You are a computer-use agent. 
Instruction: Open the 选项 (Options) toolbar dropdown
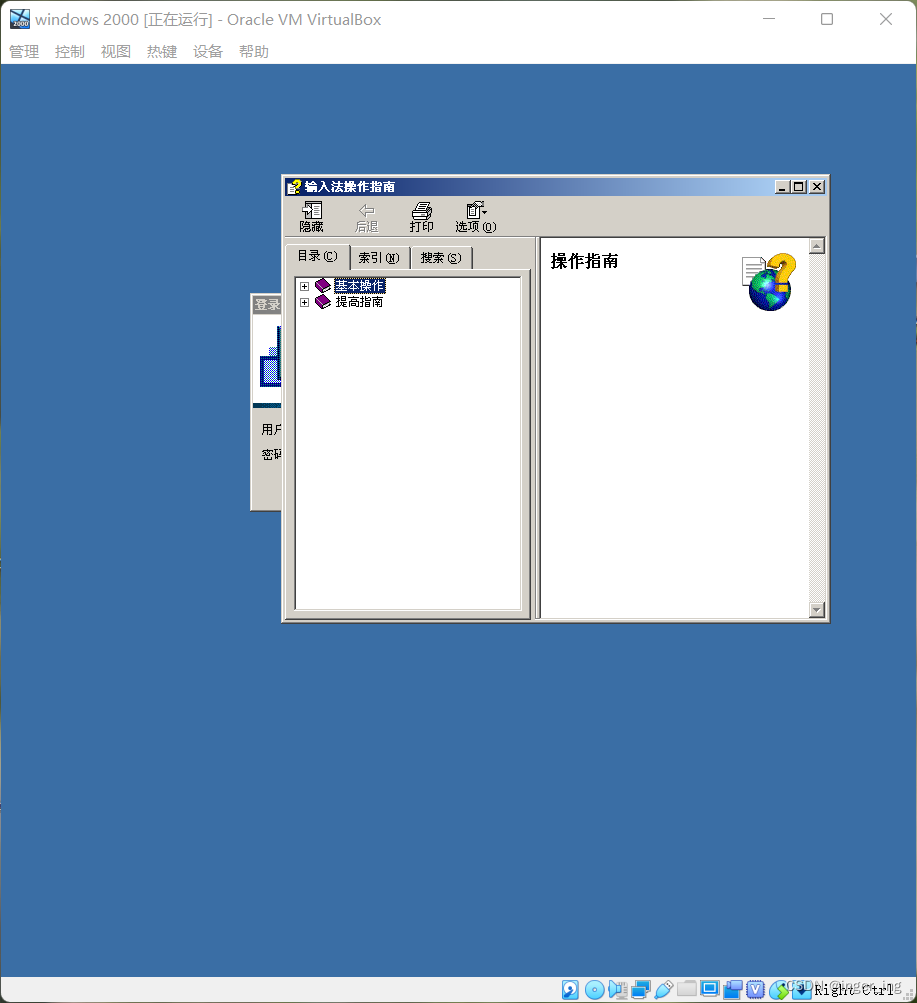tap(476, 217)
